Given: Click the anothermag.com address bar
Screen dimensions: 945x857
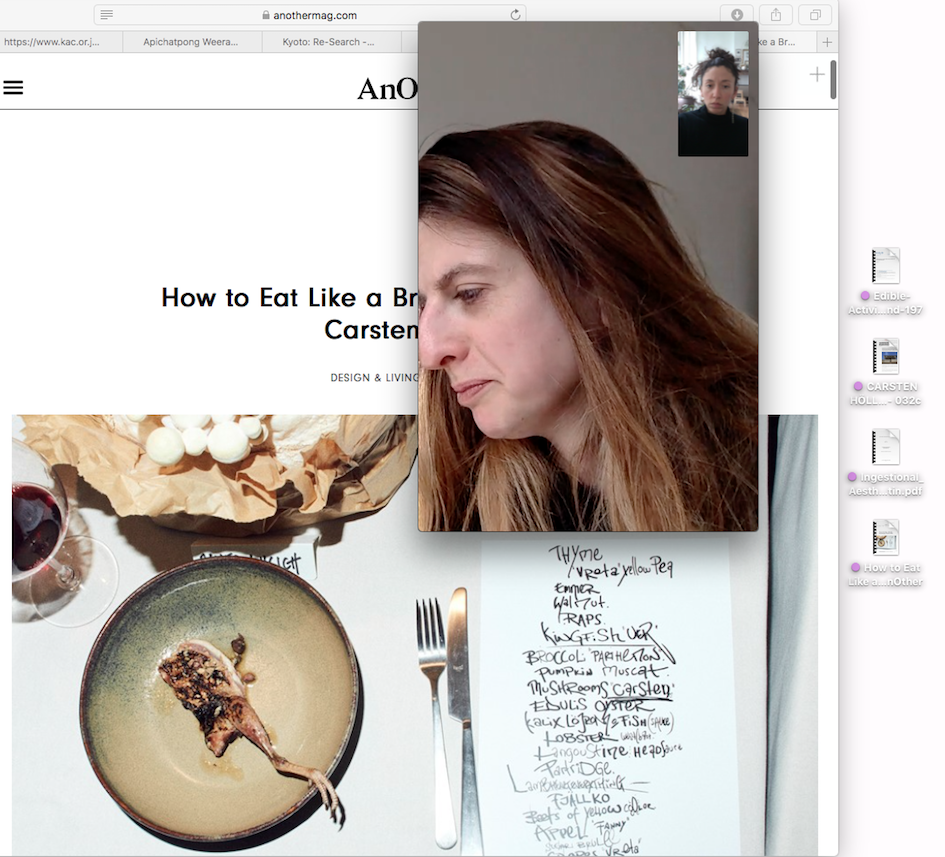Looking at the screenshot, I should click(x=310, y=15).
